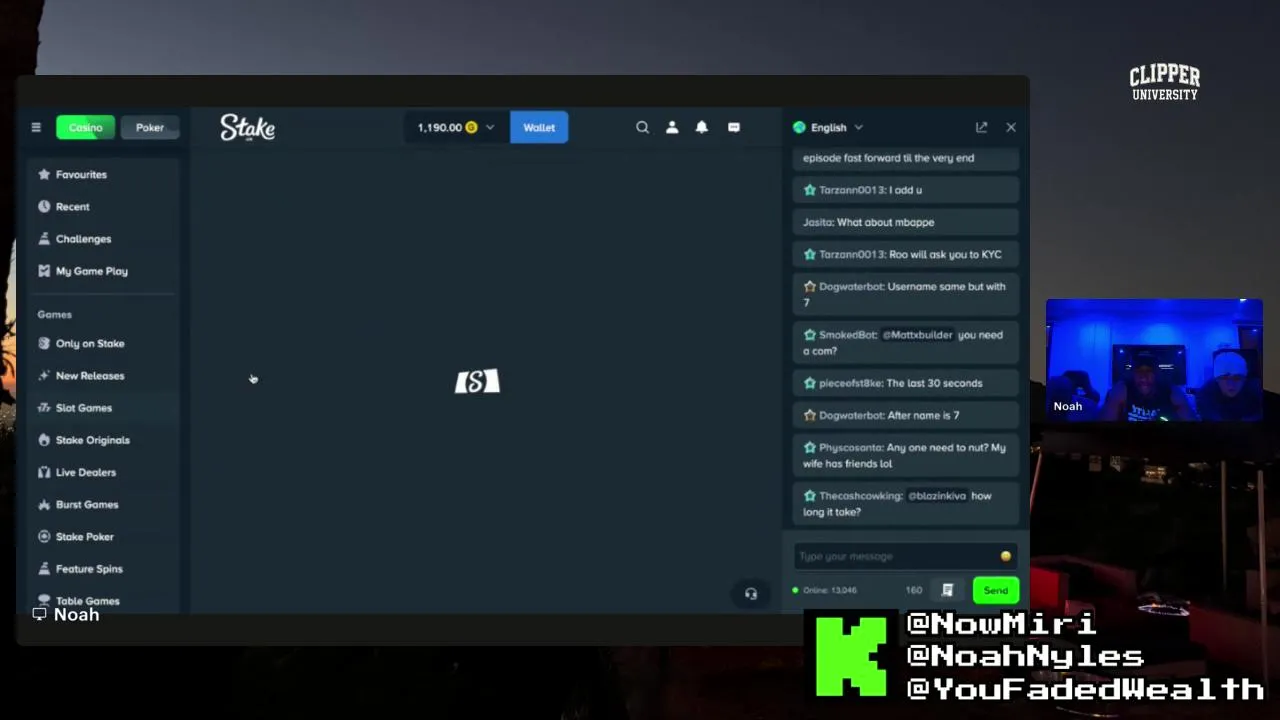Open the Wallet
Viewport: 1280px width, 720px height.
(x=539, y=127)
